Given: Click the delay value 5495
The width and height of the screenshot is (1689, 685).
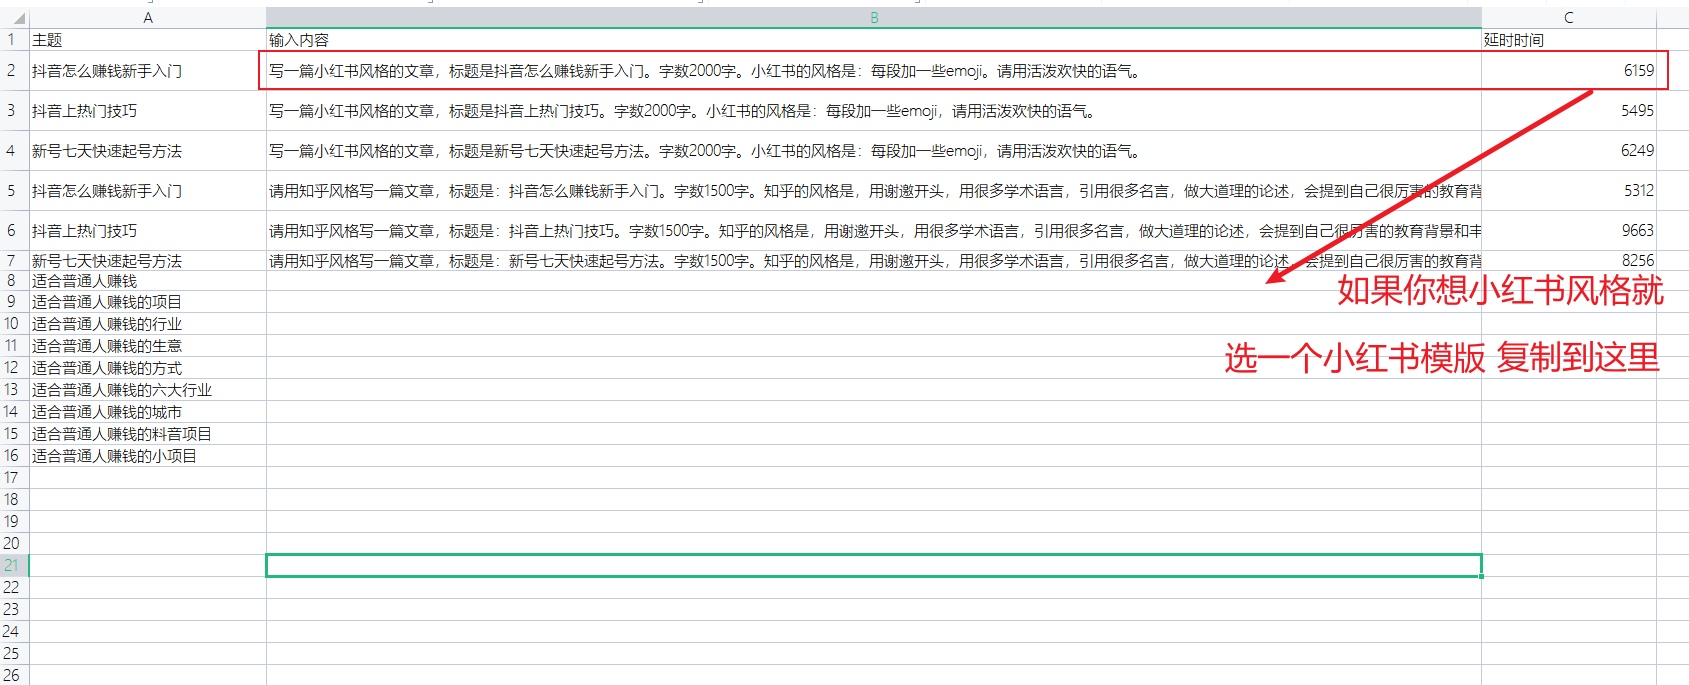Looking at the screenshot, I should click(x=1569, y=111).
